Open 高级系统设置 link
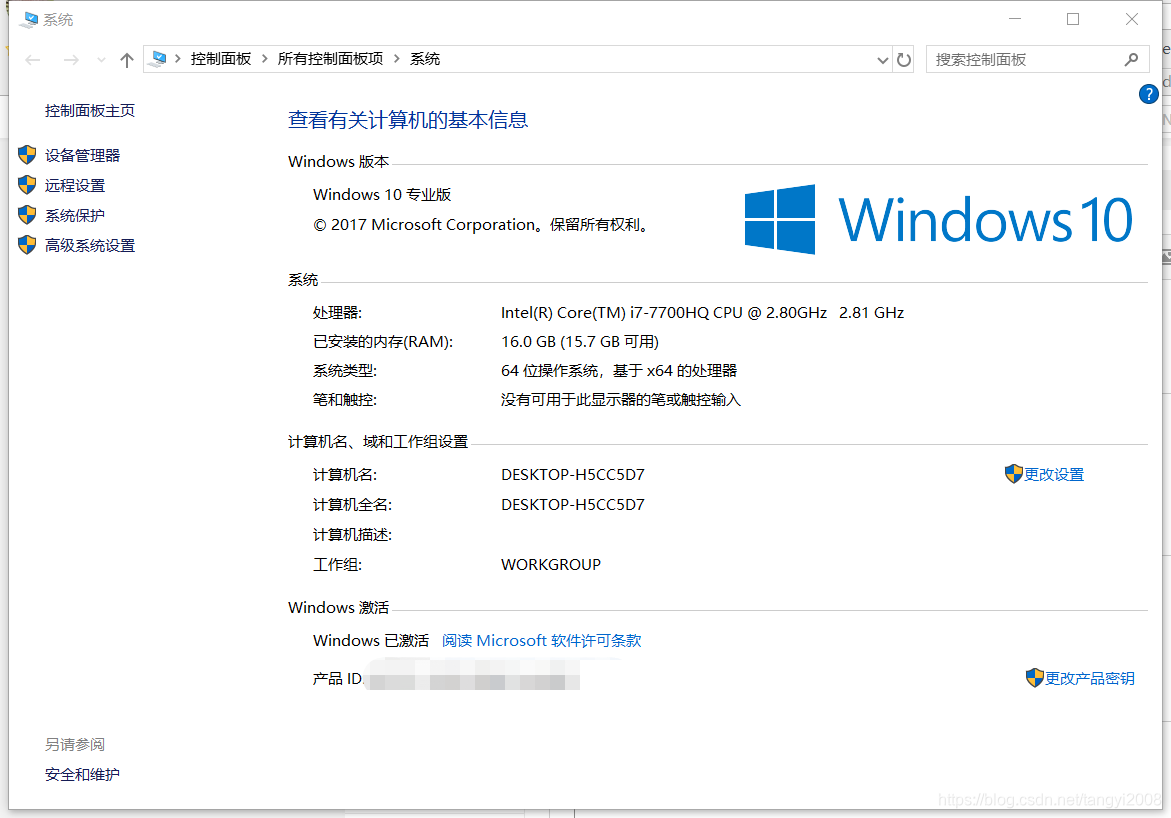Viewport: 1171px width, 818px height. pos(90,245)
